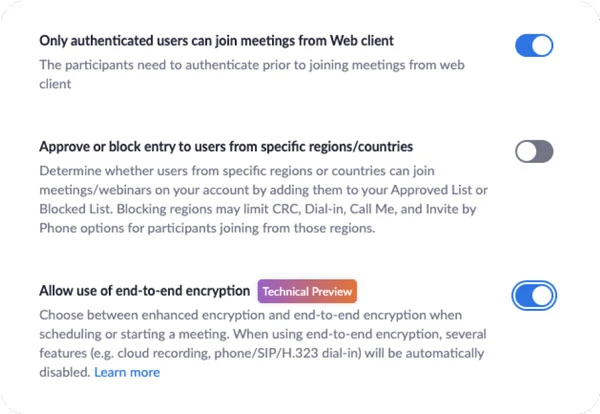
Task: Click the text line starting "scheduling or starting a meeting"
Action: pyautogui.click(x=243, y=334)
